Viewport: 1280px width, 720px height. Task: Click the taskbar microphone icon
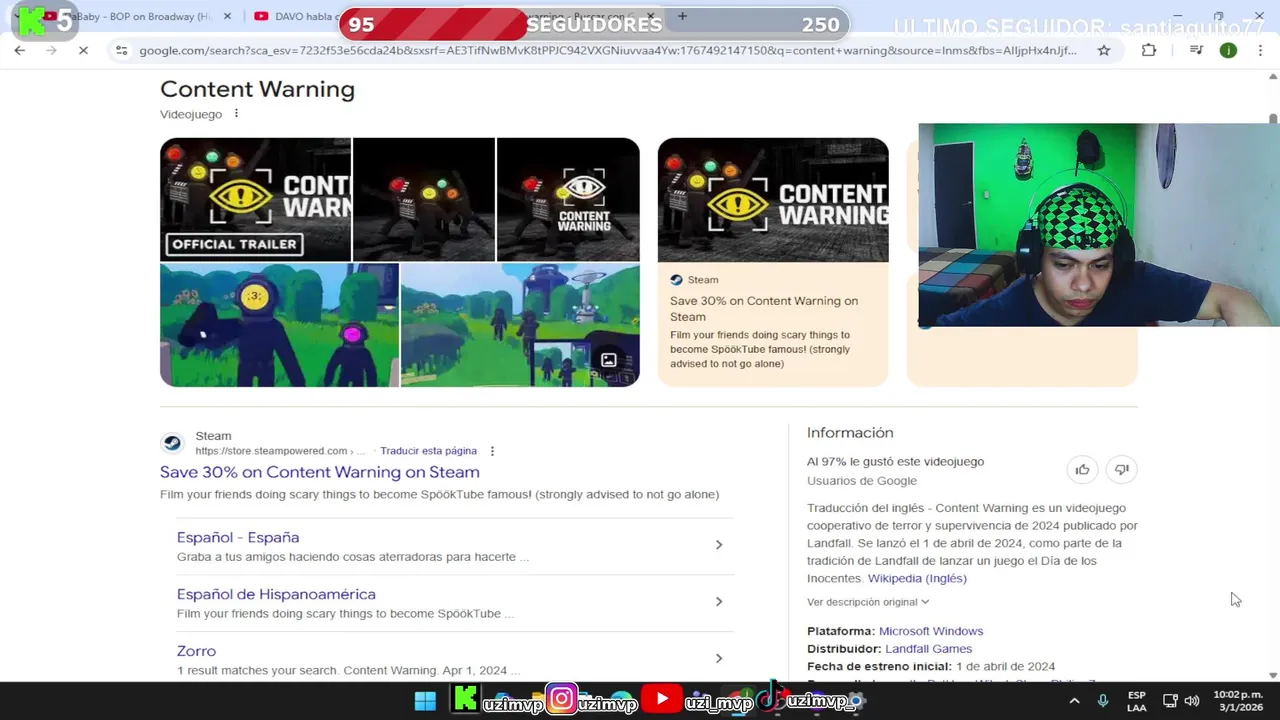[1103, 701]
